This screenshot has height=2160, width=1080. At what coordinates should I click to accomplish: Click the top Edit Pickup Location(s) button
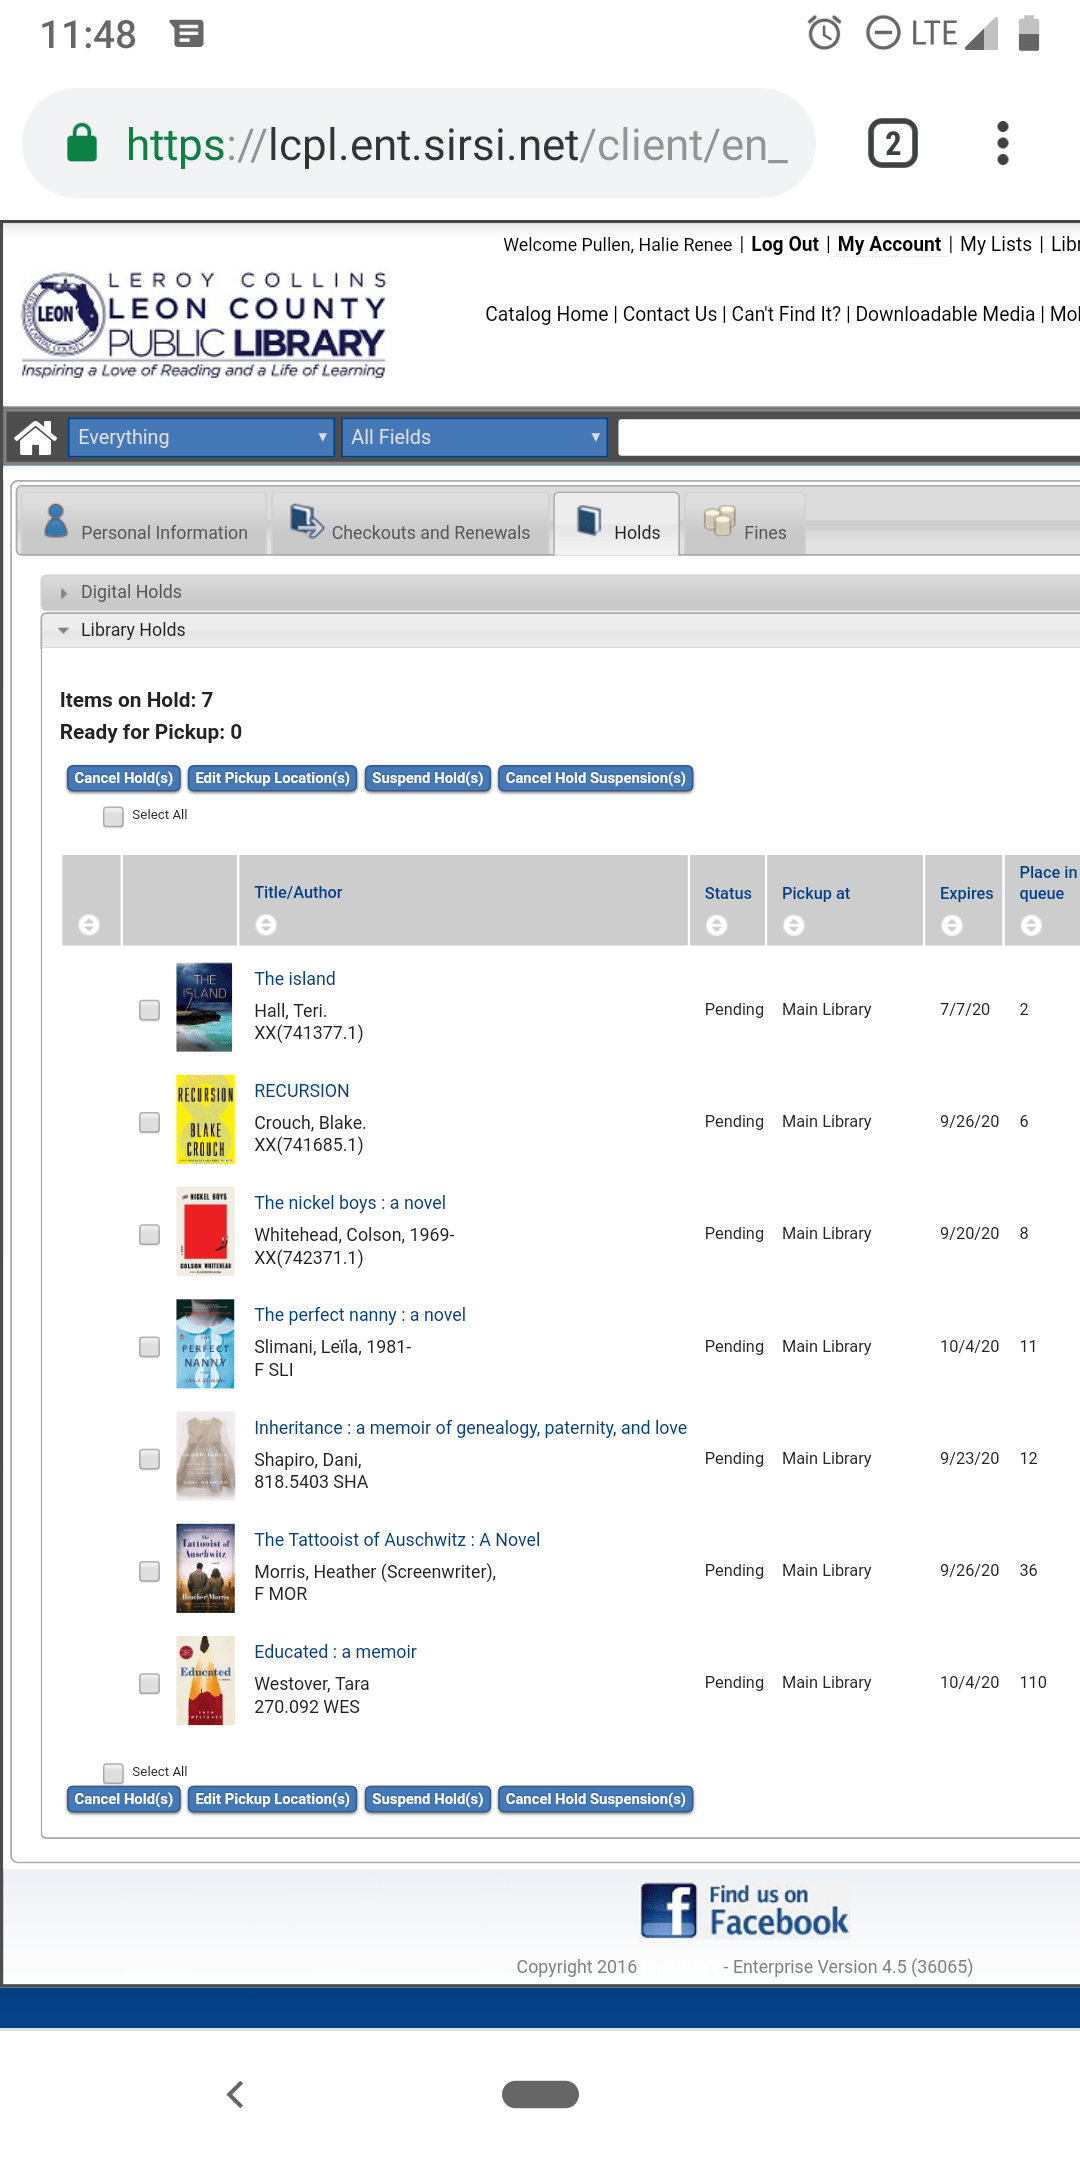[272, 778]
